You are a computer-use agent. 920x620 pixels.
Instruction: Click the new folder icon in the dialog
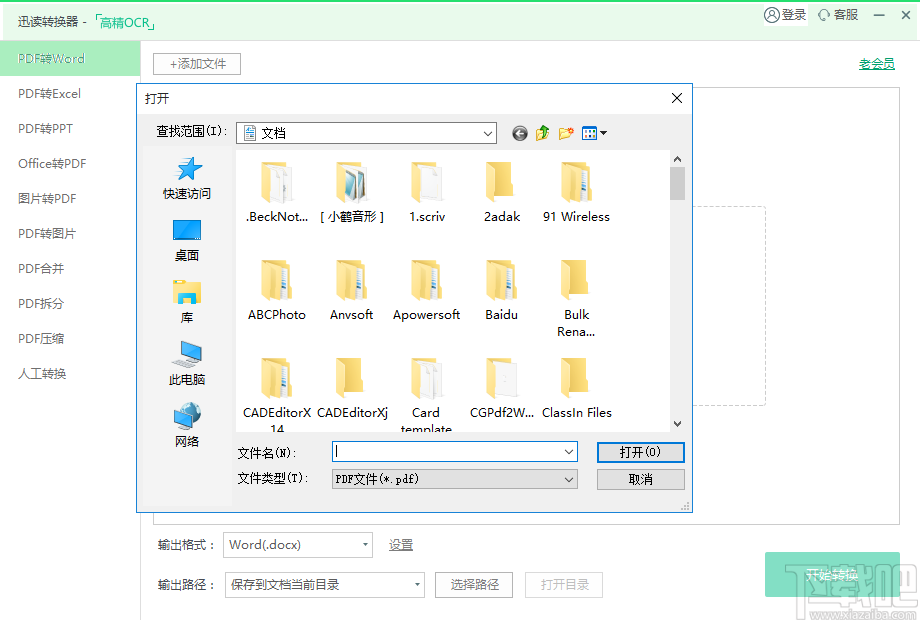[565, 132]
